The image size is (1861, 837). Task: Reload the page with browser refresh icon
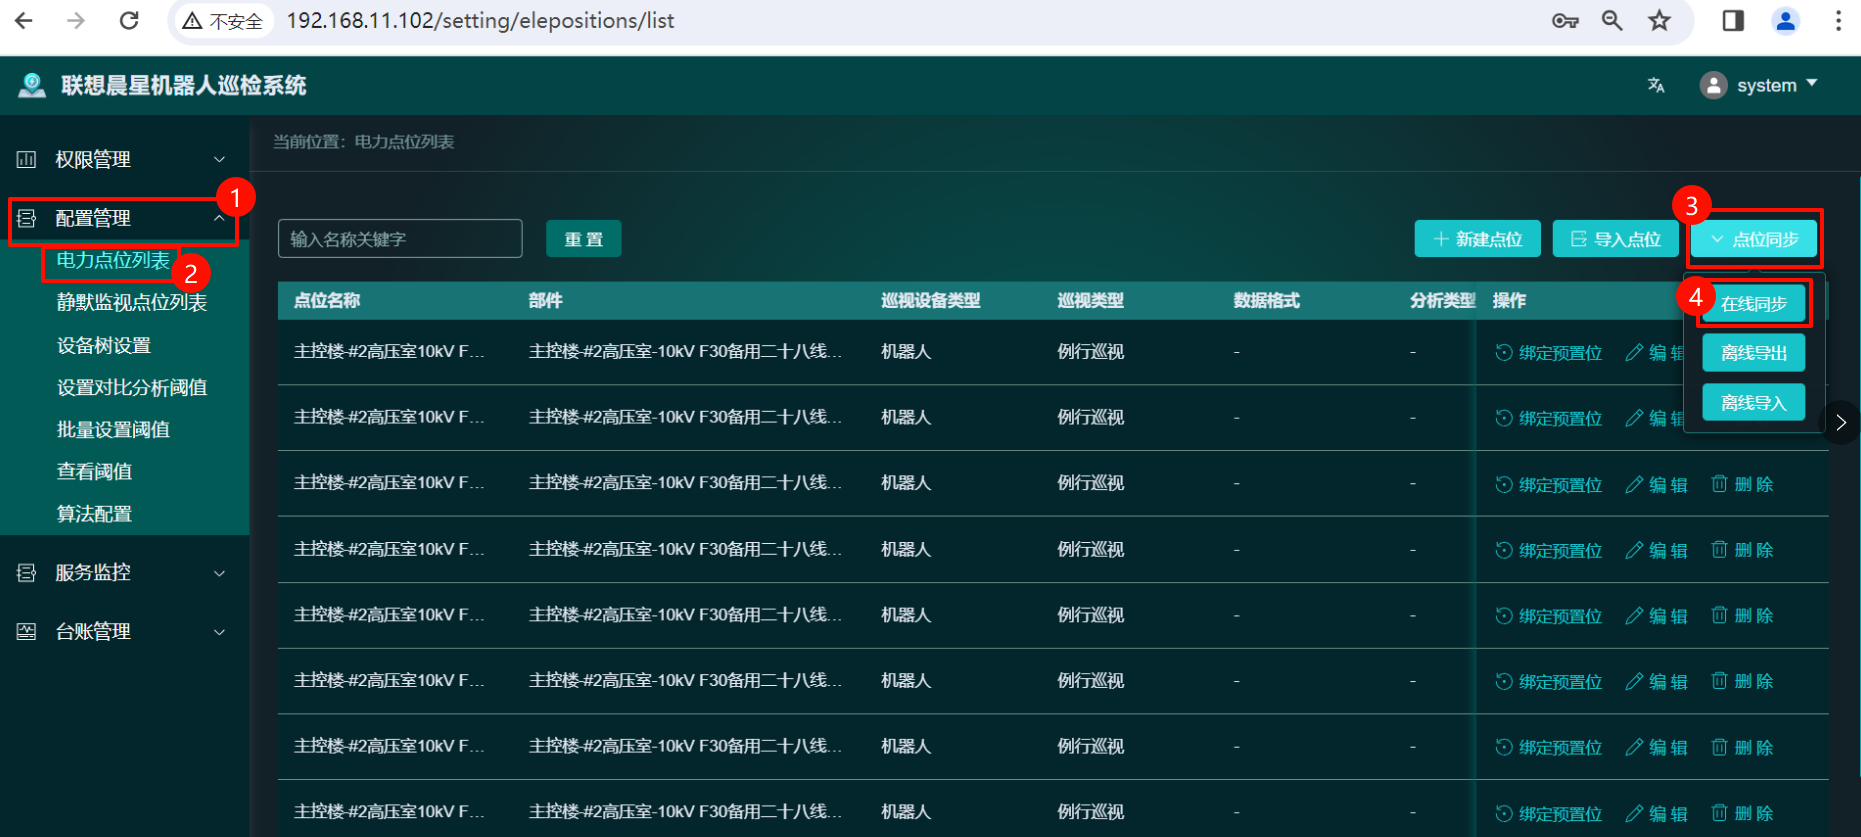tap(129, 21)
